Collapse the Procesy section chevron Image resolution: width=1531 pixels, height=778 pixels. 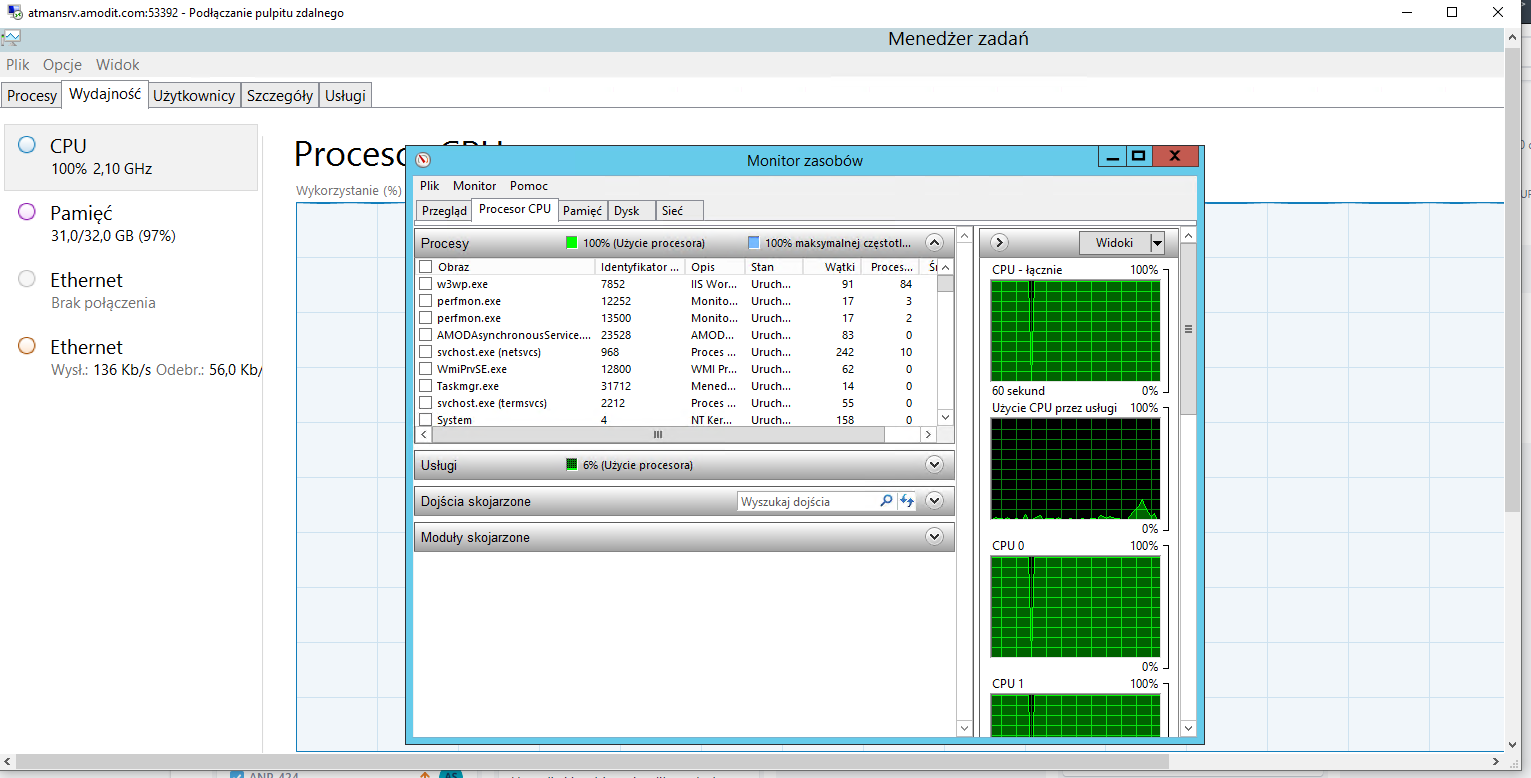934,242
